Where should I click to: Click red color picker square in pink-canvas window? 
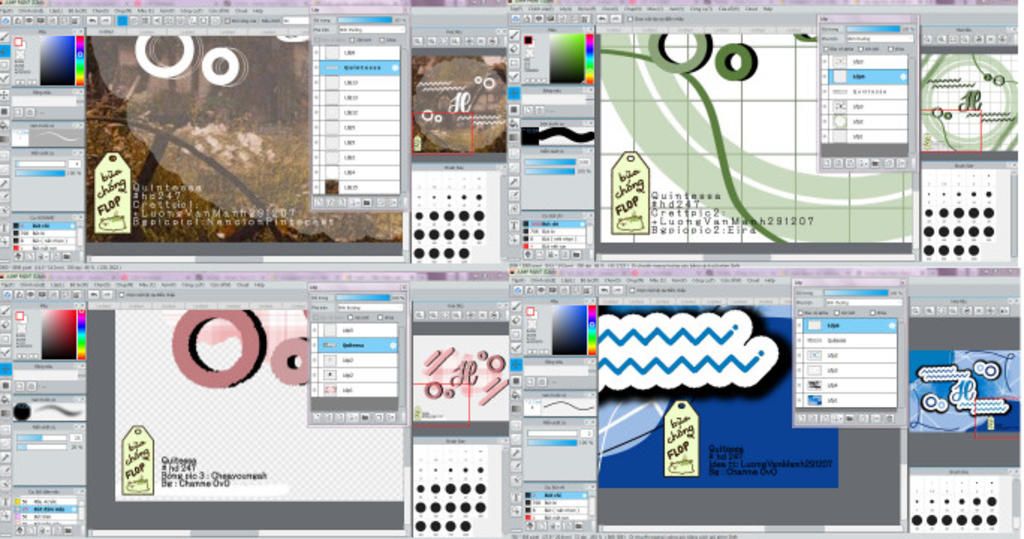coord(59,335)
